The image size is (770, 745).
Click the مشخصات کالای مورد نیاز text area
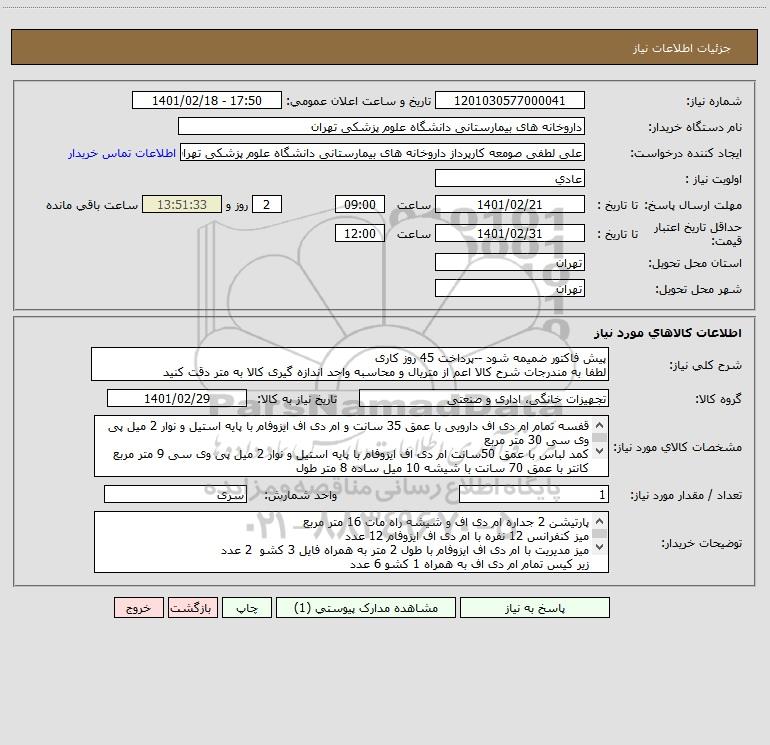pyautogui.click(x=351, y=446)
